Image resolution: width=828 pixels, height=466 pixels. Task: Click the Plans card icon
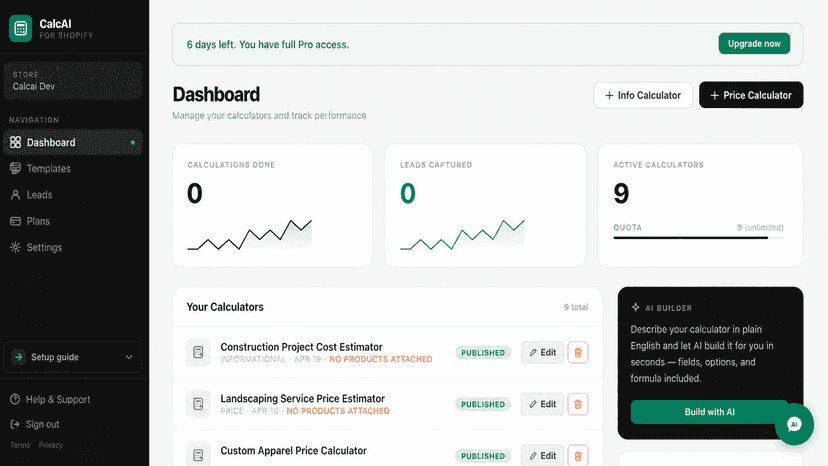tap(15, 221)
